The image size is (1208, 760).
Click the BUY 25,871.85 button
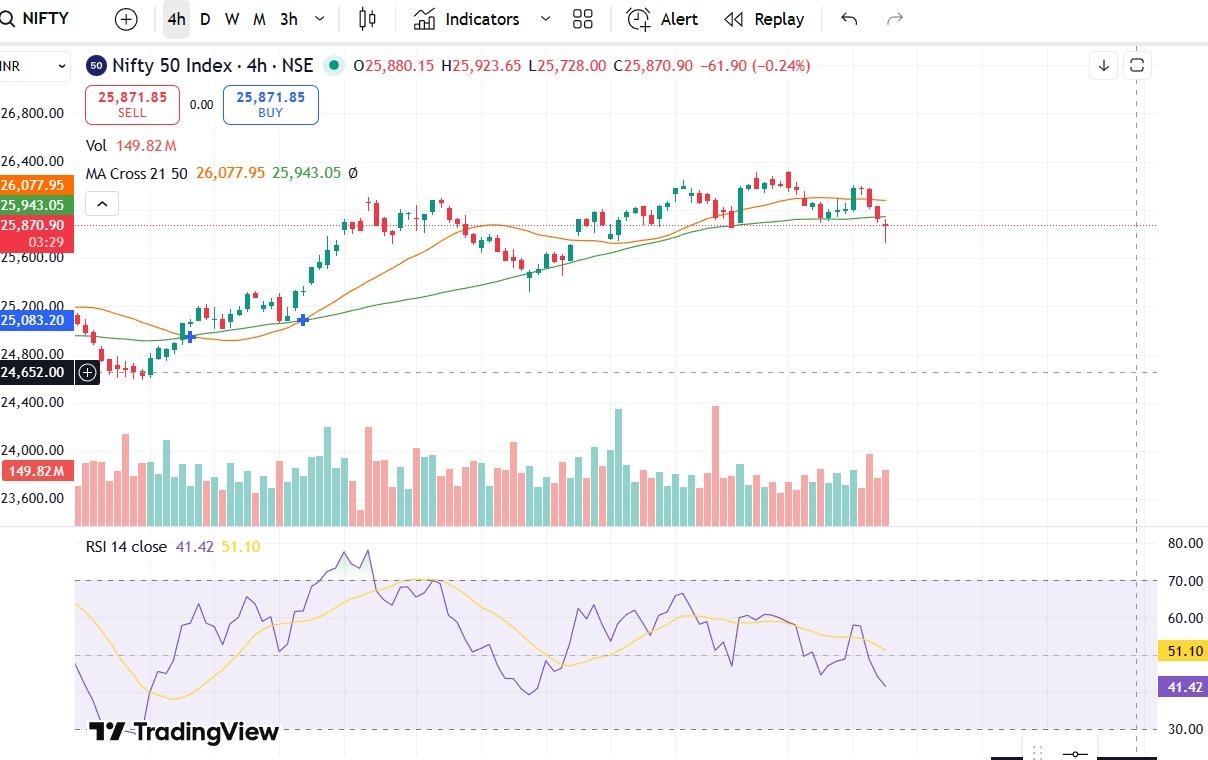(271, 104)
